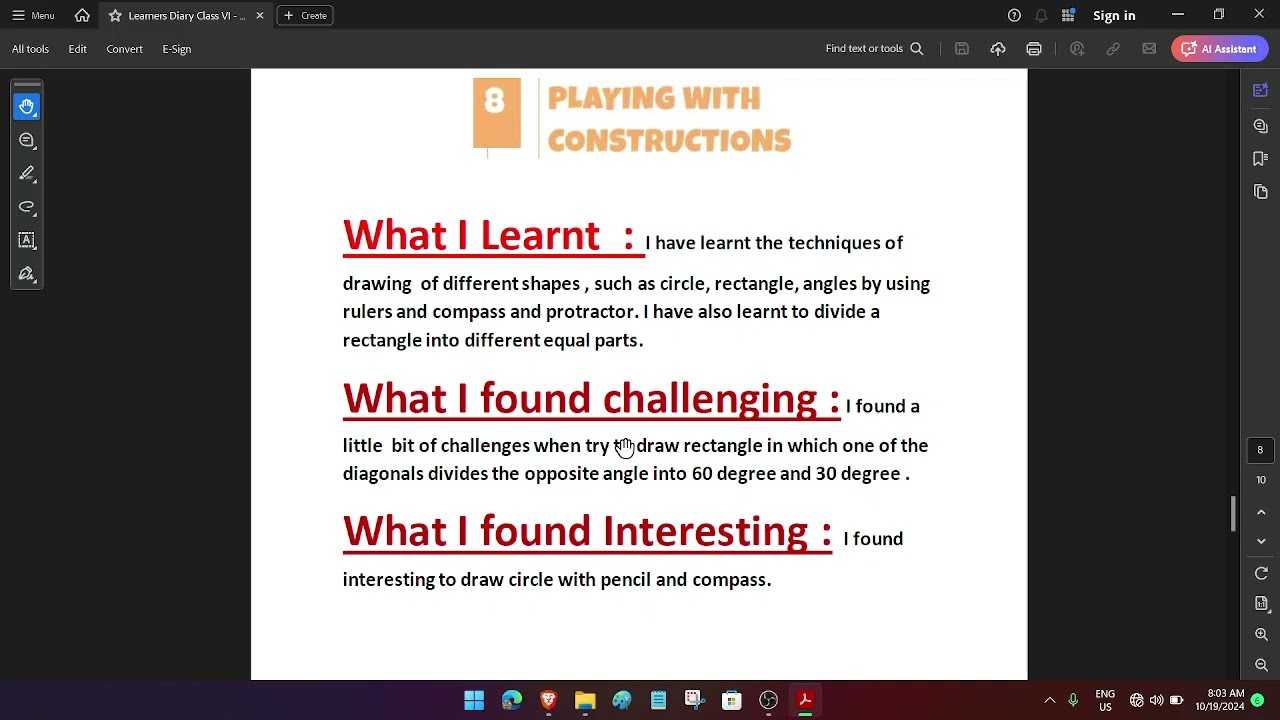Select the Highlight pen tool
The image size is (1280, 720).
26,173
